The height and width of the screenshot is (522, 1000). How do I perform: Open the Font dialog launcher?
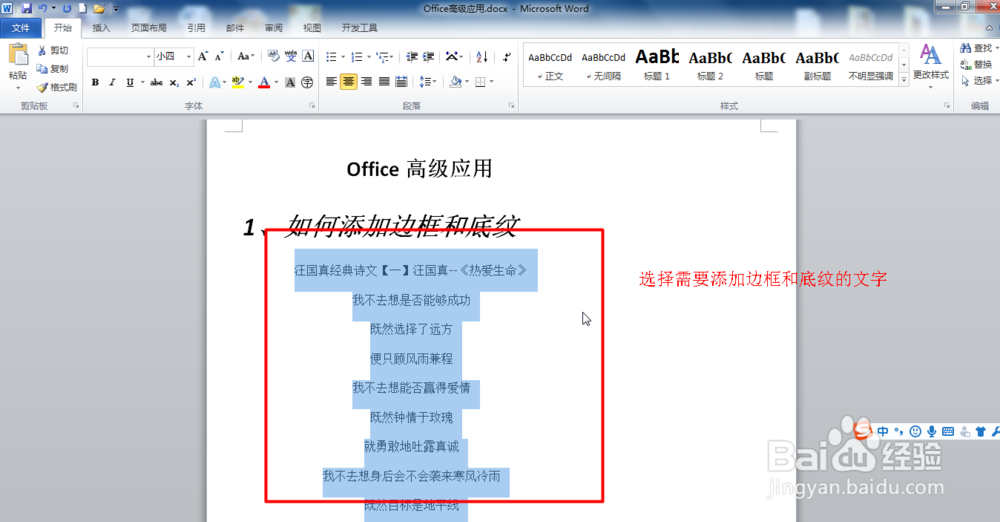pos(312,106)
